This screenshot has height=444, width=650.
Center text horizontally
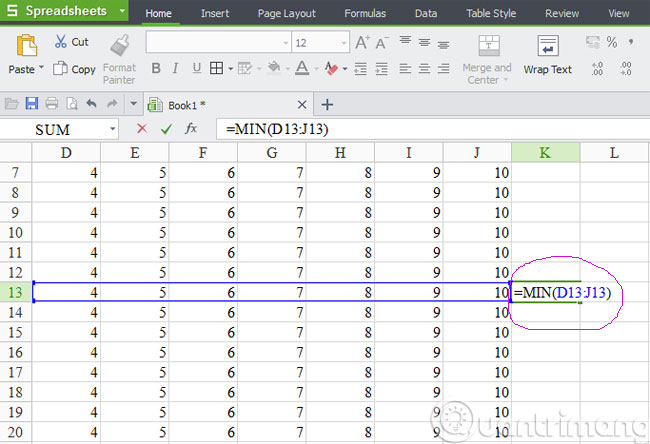click(x=424, y=68)
